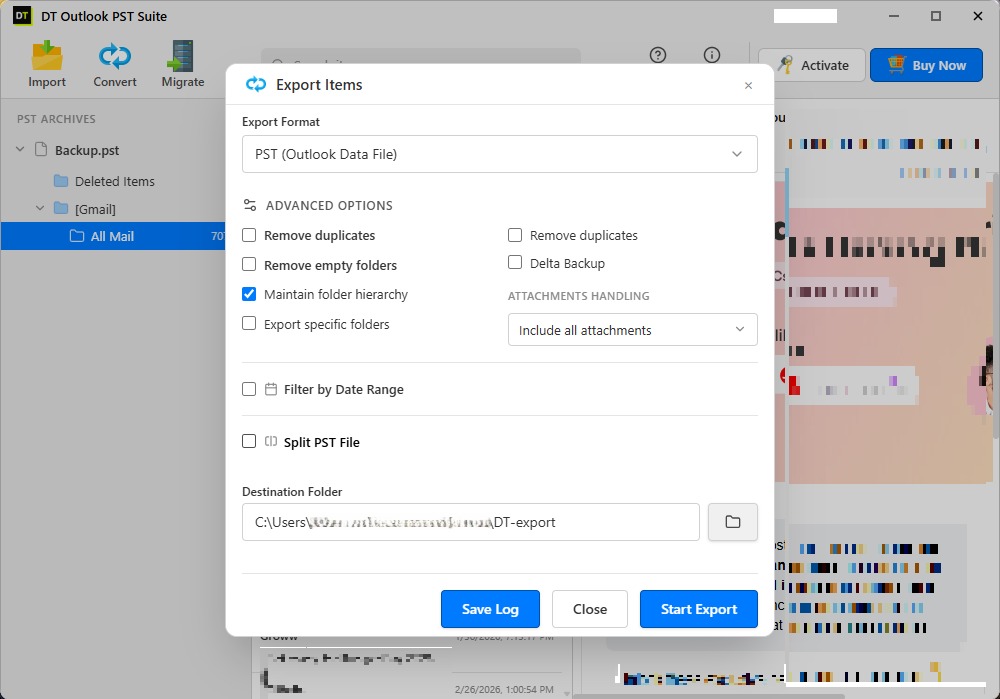Enable Remove duplicates checkbox above Delta Backup
The height and width of the screenshot is (699, 1000).
click(x=515, y=235)
